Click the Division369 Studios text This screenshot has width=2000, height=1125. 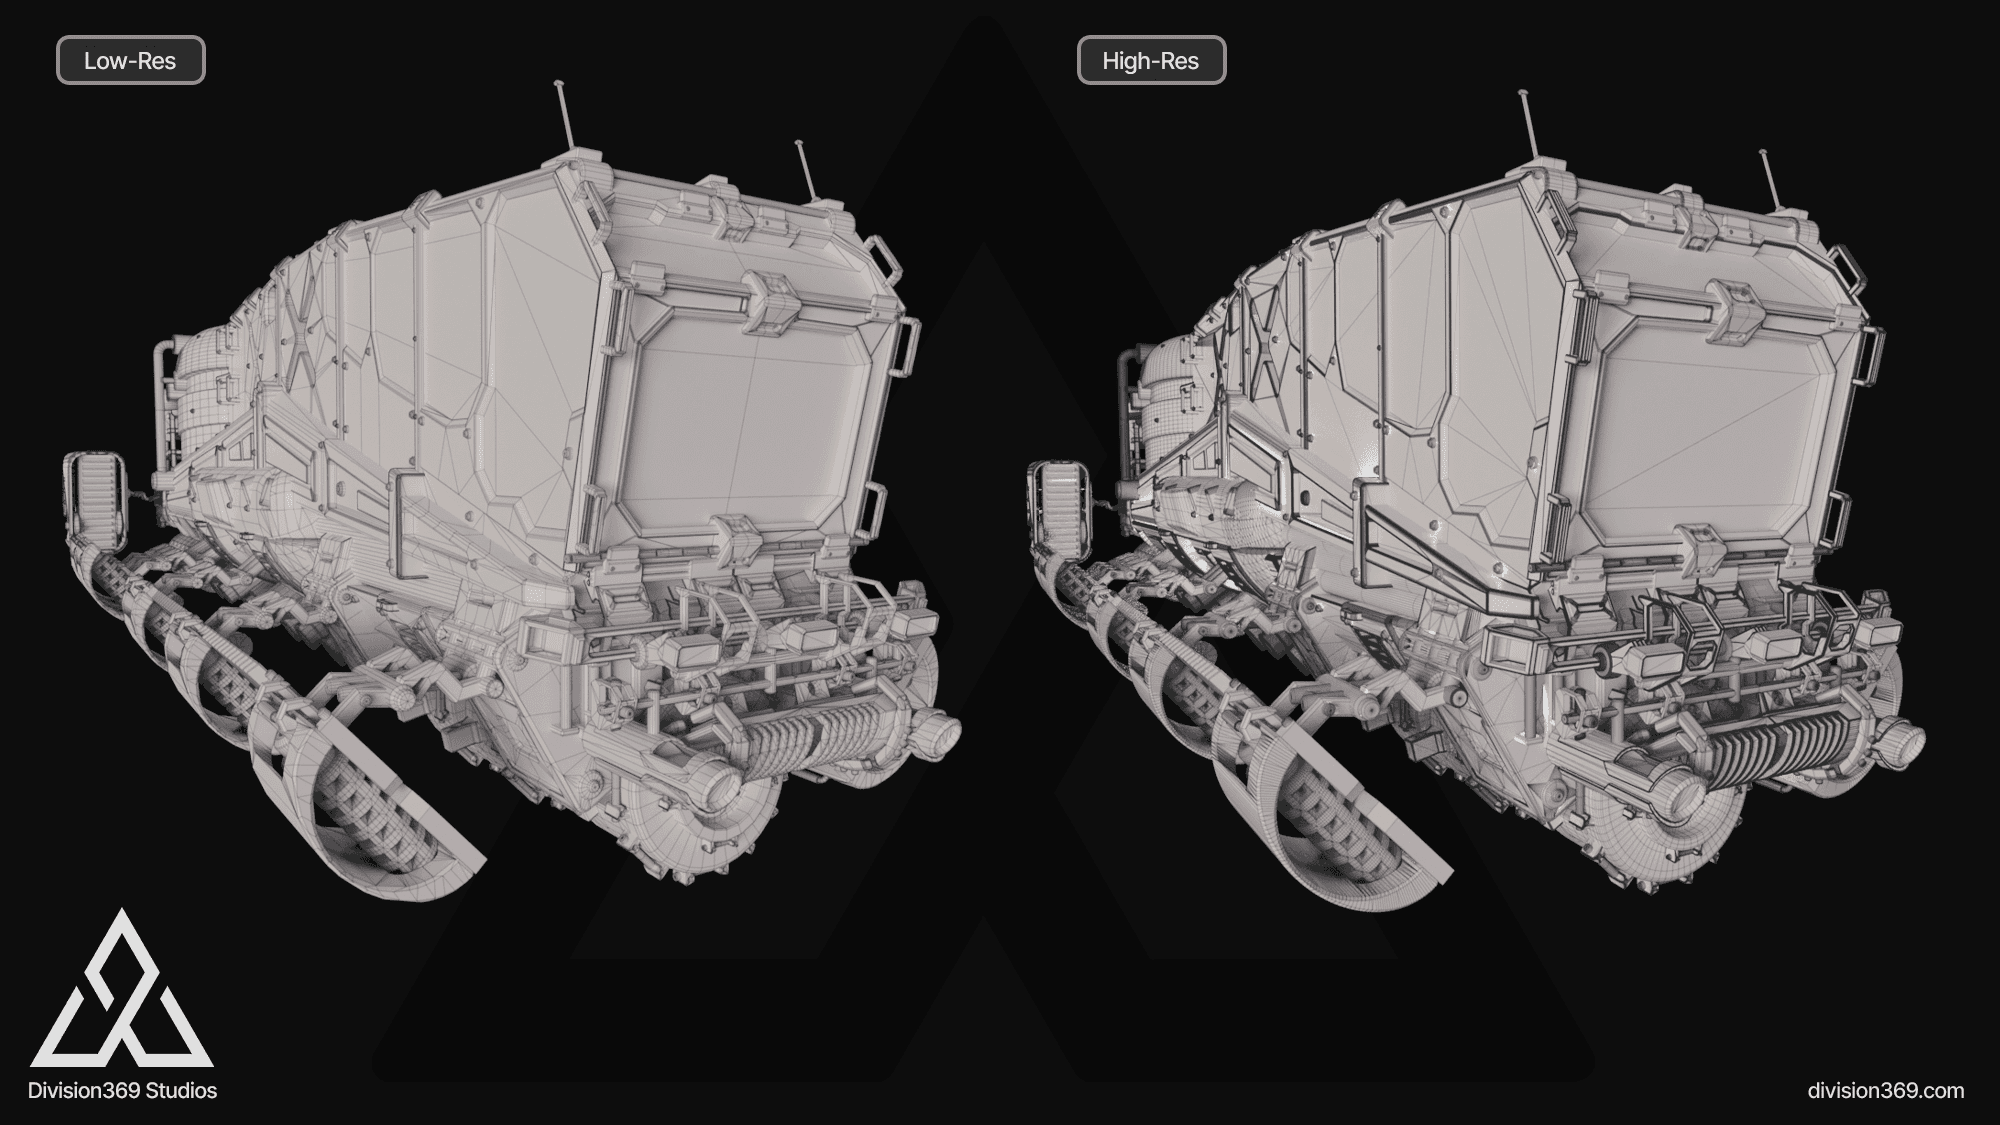123,1090
